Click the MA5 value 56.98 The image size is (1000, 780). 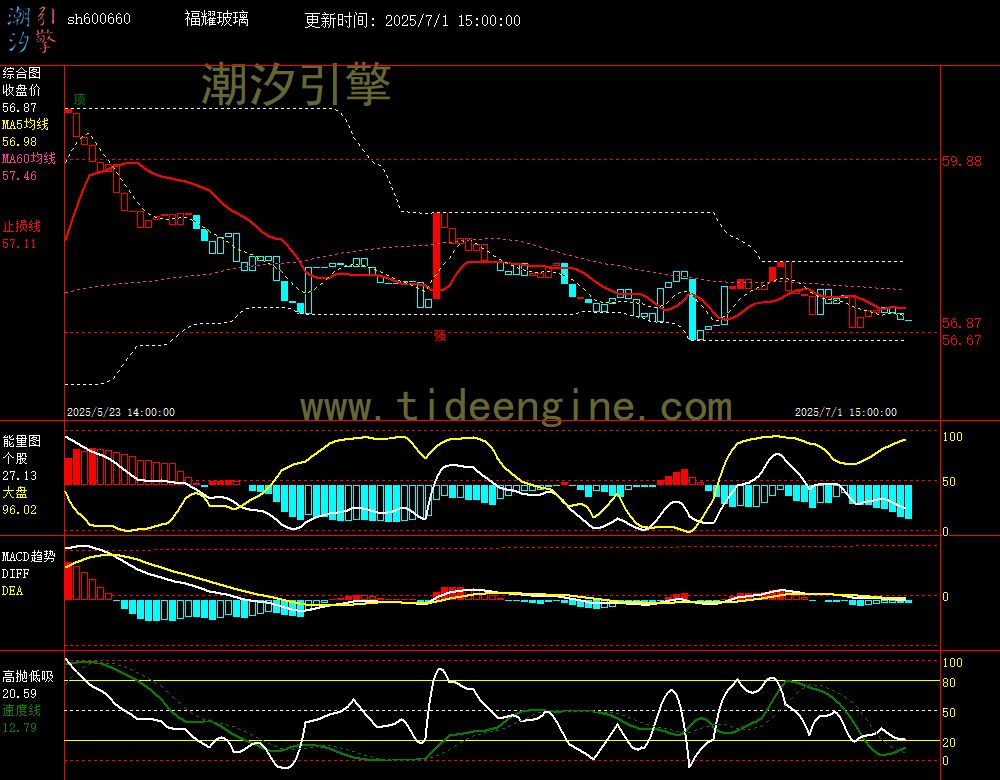click(x=19, y=142)
